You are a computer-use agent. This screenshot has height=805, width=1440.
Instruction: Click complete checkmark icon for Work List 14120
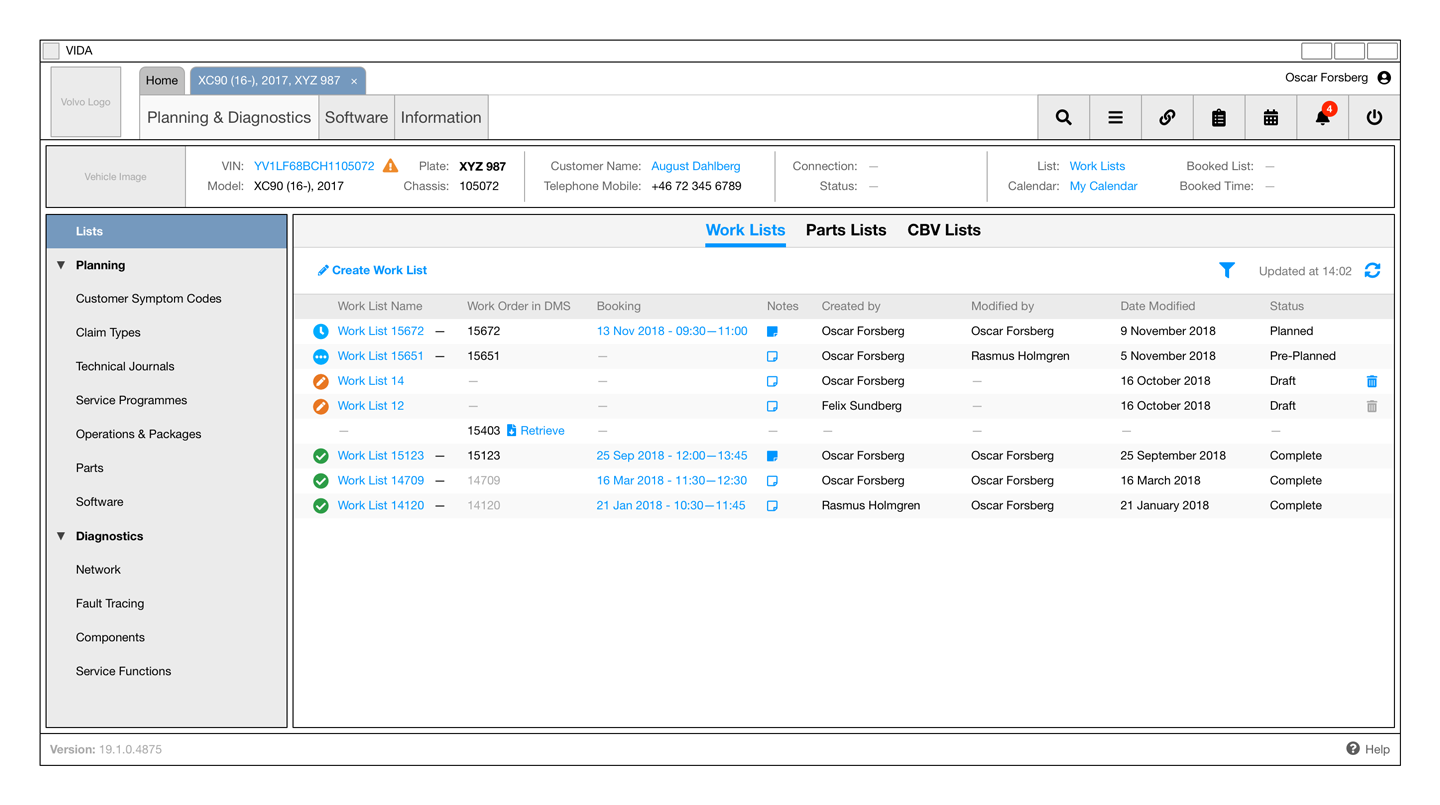321,506
